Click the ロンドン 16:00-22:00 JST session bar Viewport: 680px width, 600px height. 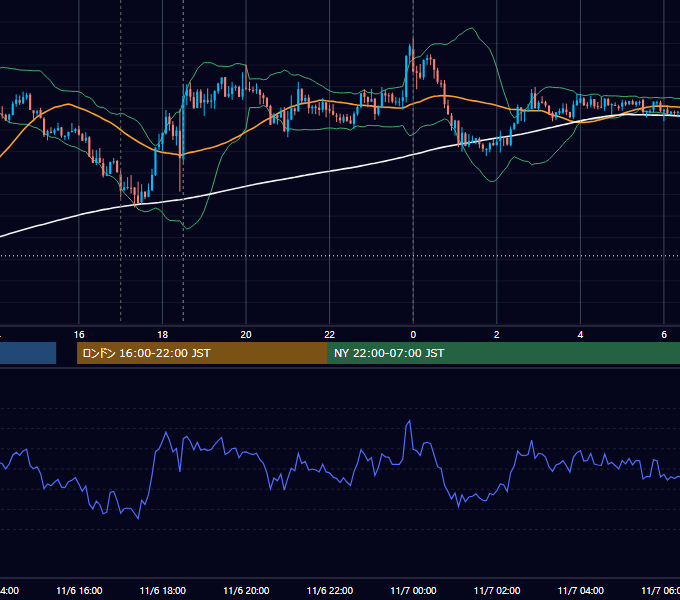[x=202, y=353]
